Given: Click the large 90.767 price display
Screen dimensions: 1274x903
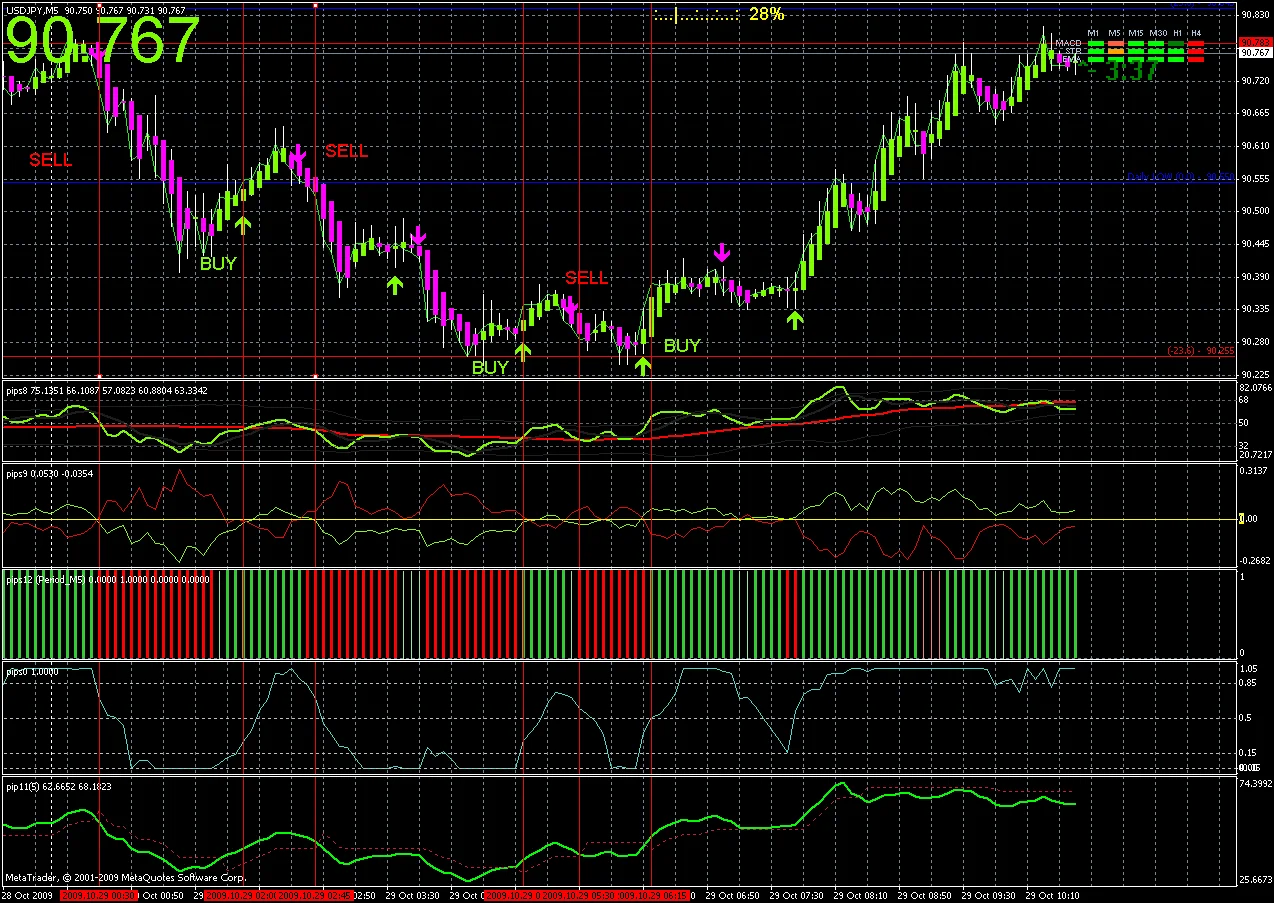Looking at the screenshot, I should [105, 42].
